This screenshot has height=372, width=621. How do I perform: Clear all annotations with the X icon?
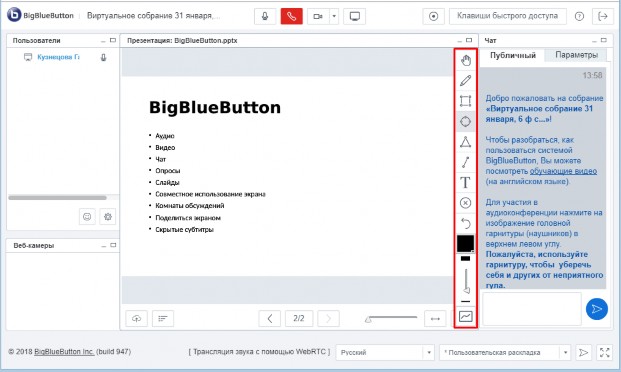point(466,203)
